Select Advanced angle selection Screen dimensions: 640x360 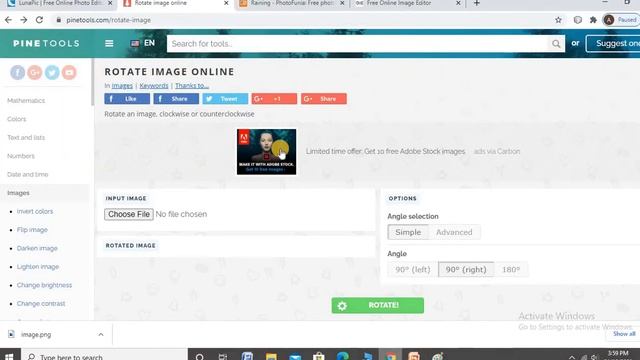[454, 232]
